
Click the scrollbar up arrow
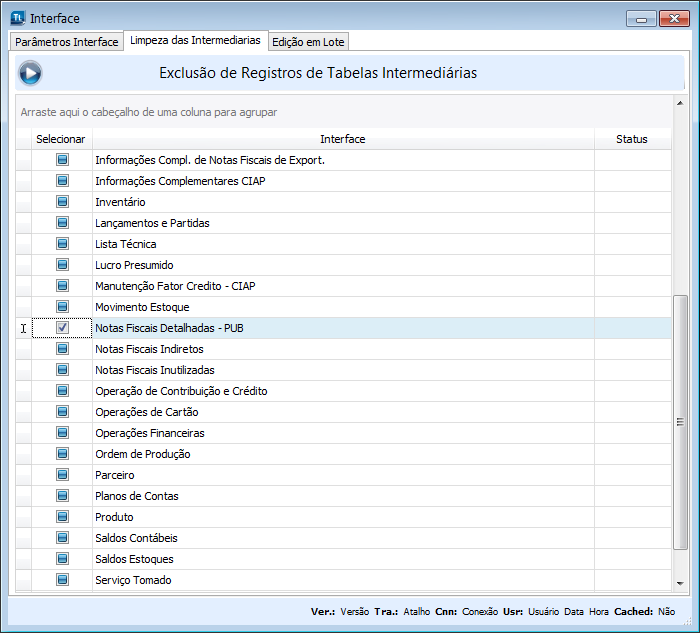click(680, 103)
